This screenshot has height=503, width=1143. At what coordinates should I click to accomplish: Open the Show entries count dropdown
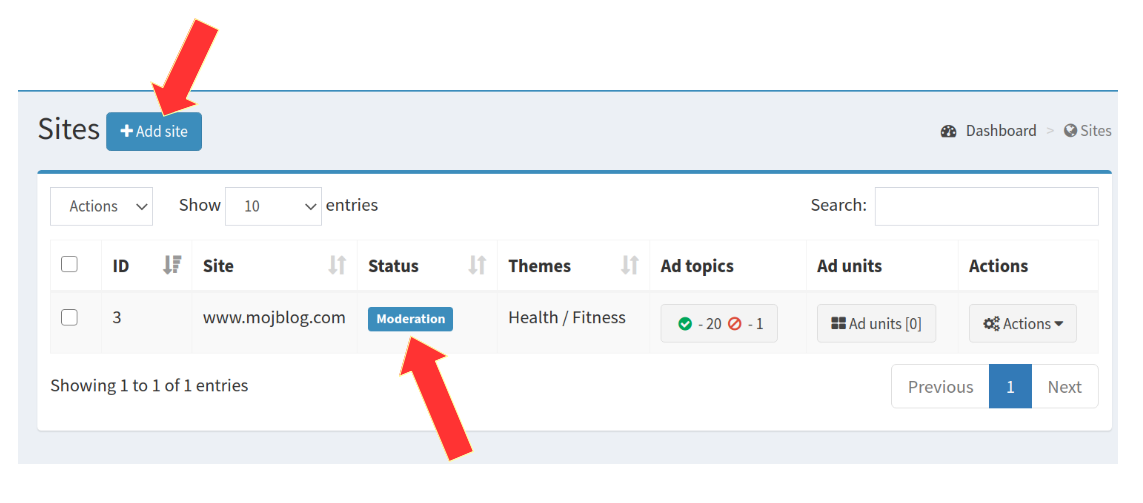(x=273, y=206)
